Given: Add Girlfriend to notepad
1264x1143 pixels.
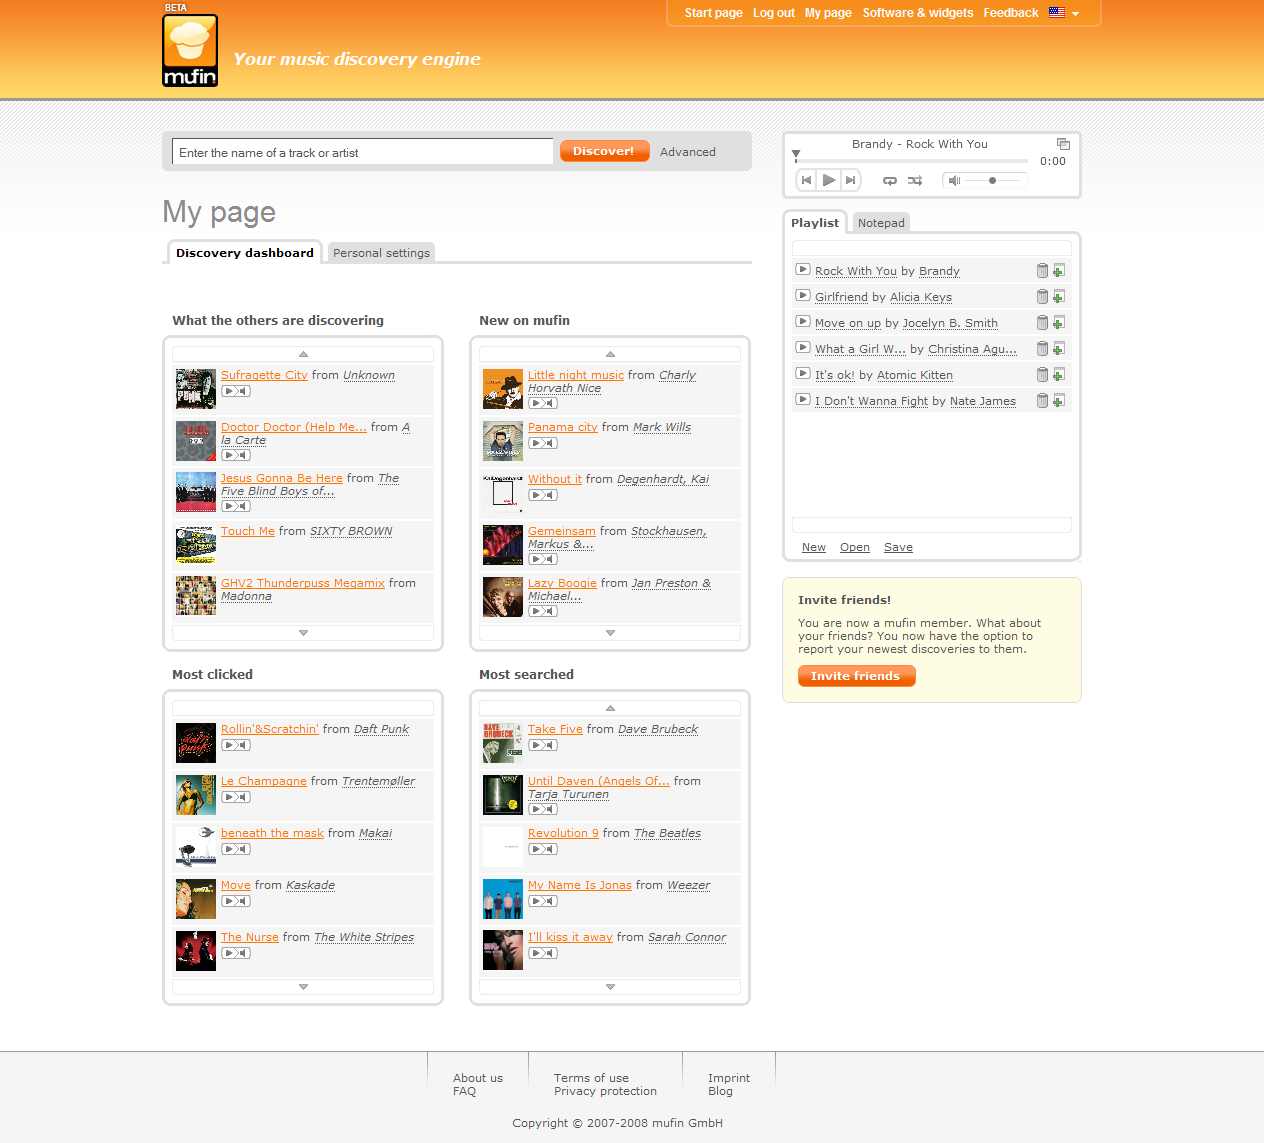Looking at the screenshot, I should pos(1059,297).
